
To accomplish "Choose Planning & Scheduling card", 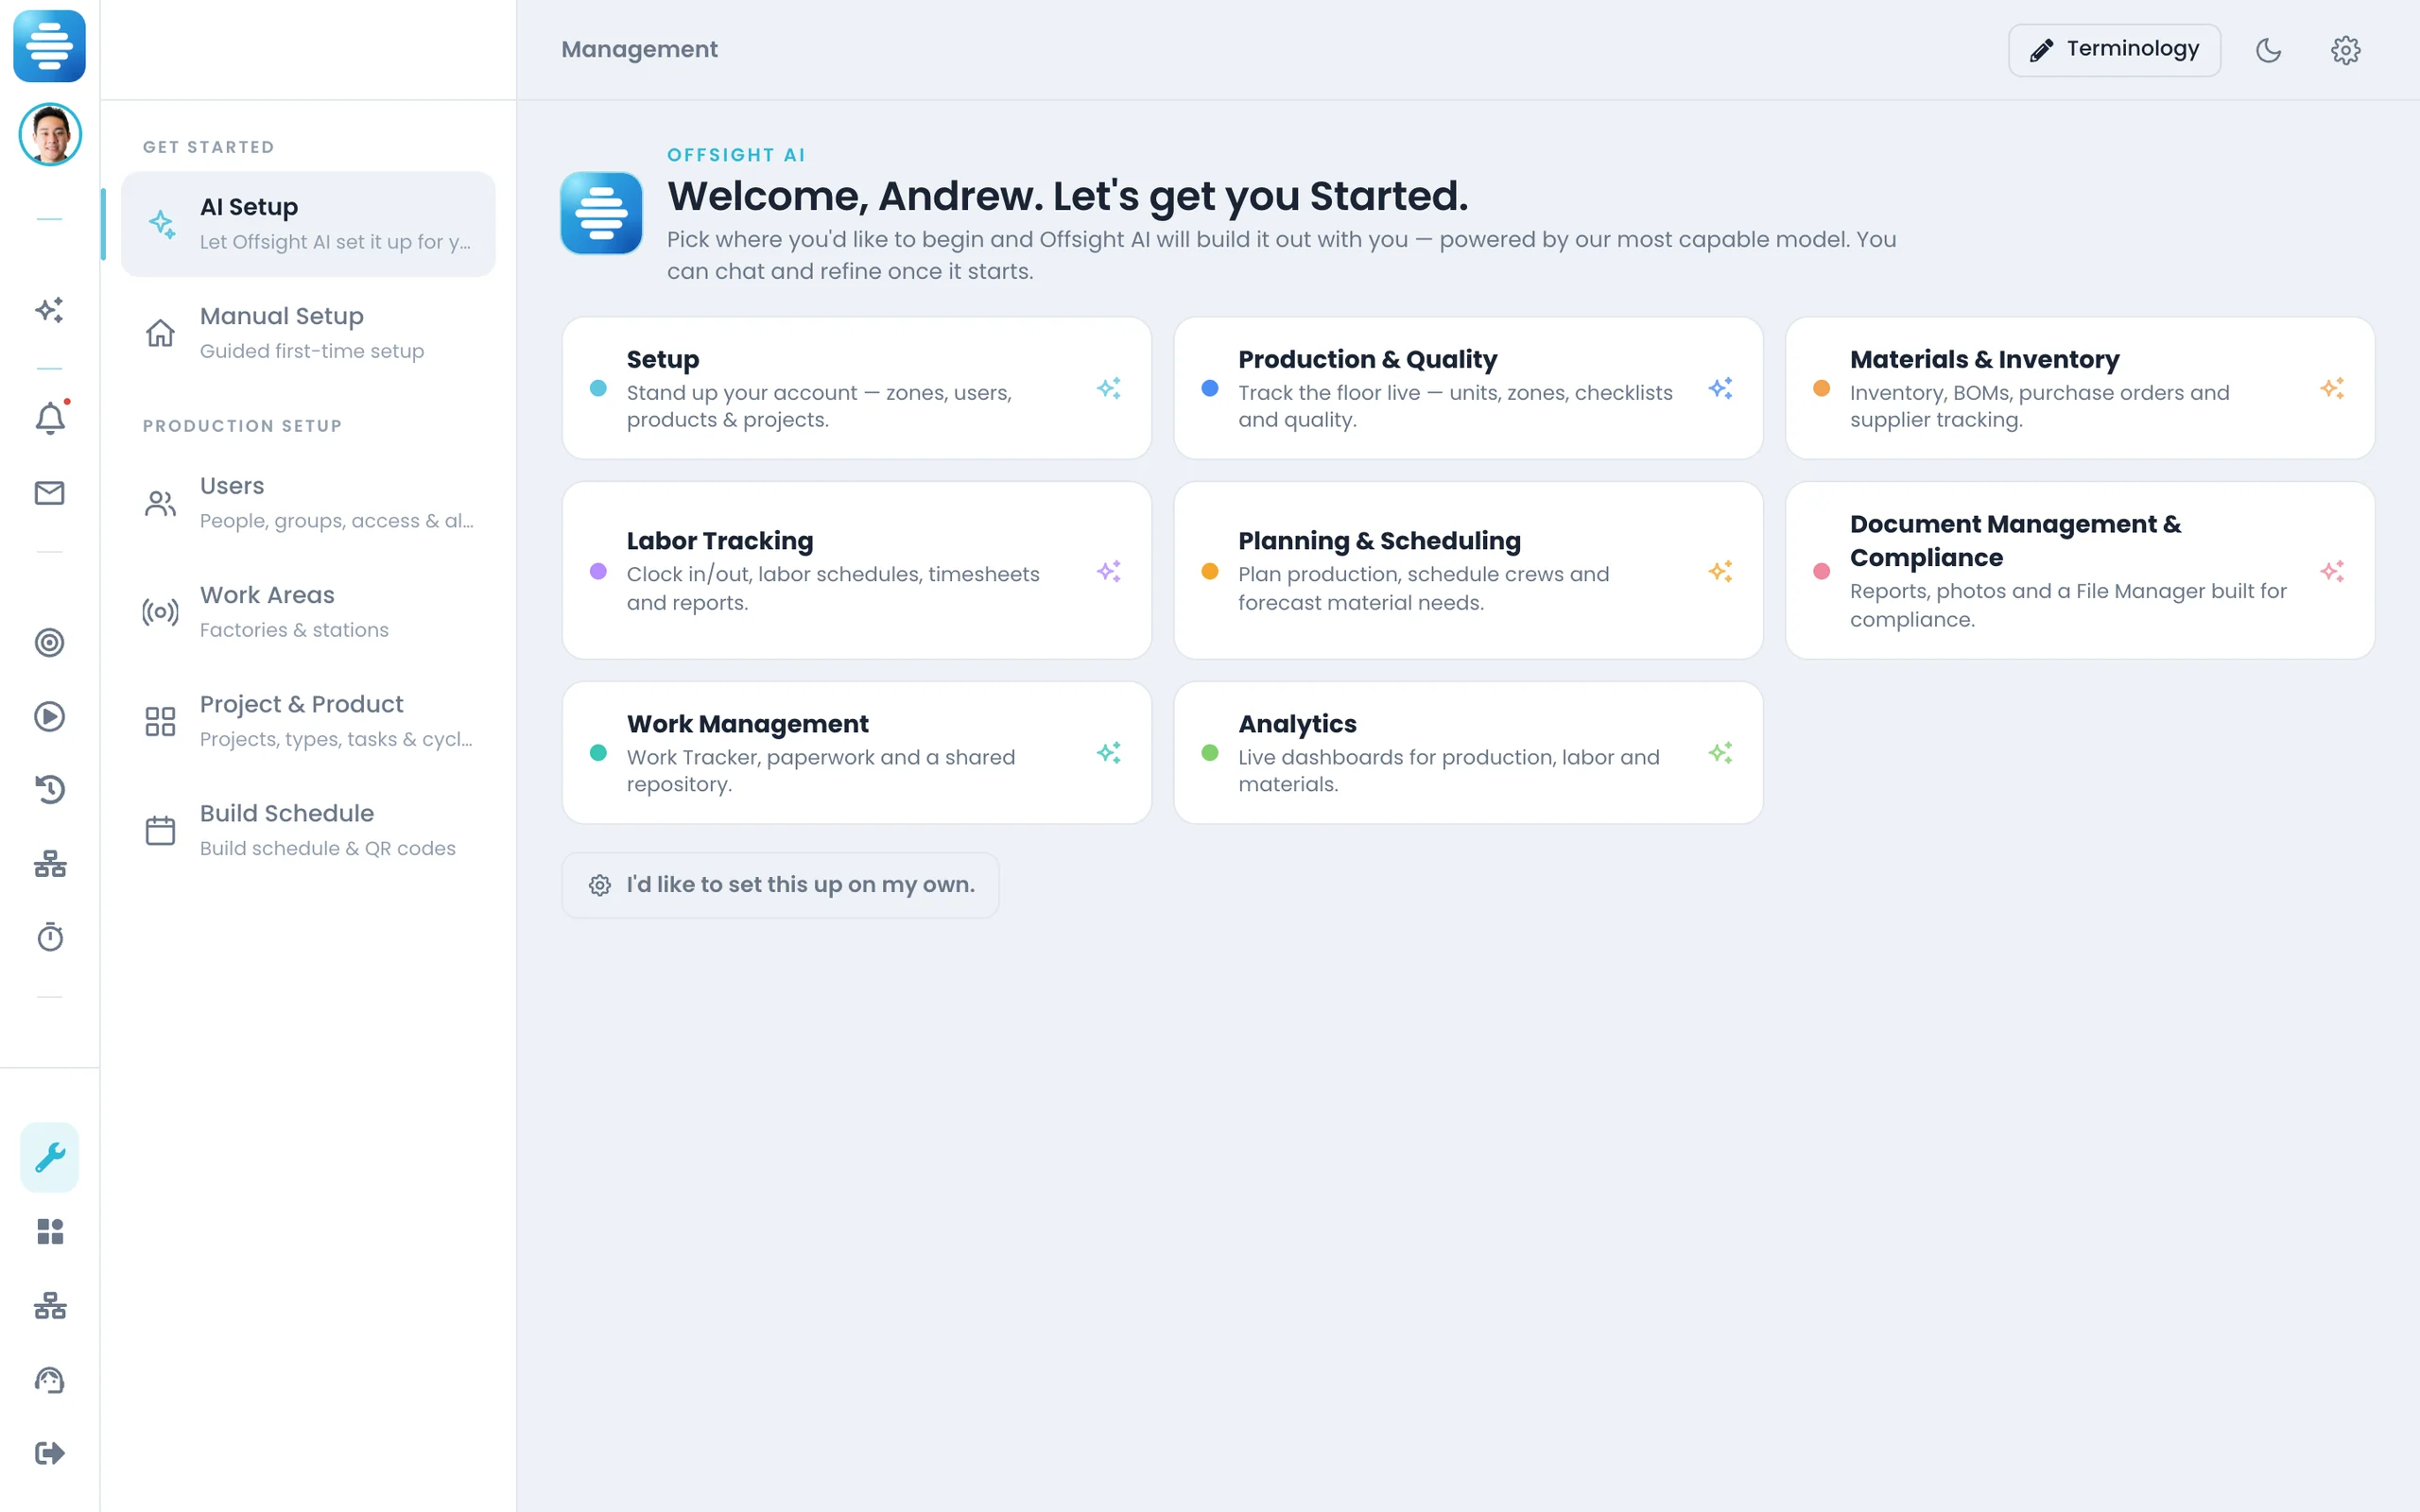I will pos(1468,570).
